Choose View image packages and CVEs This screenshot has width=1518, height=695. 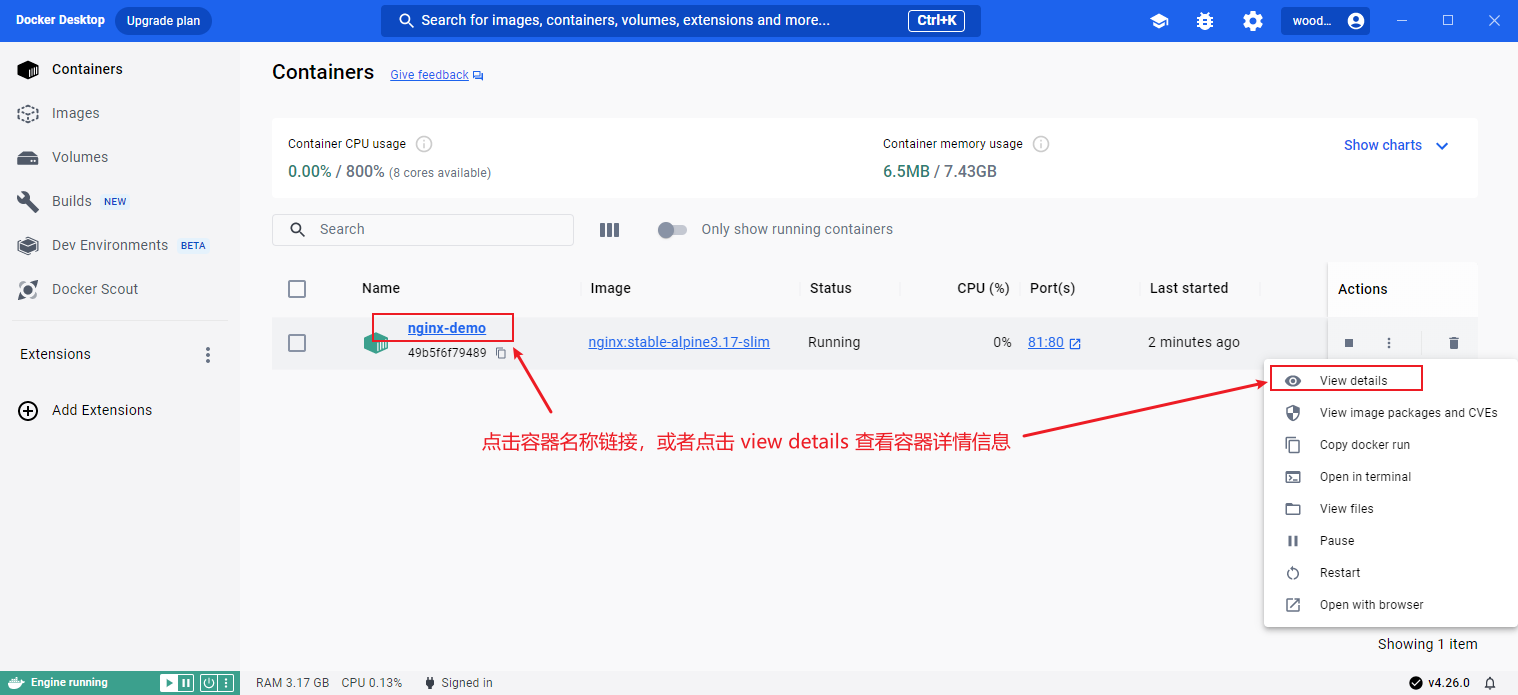tap(1391, 413)
